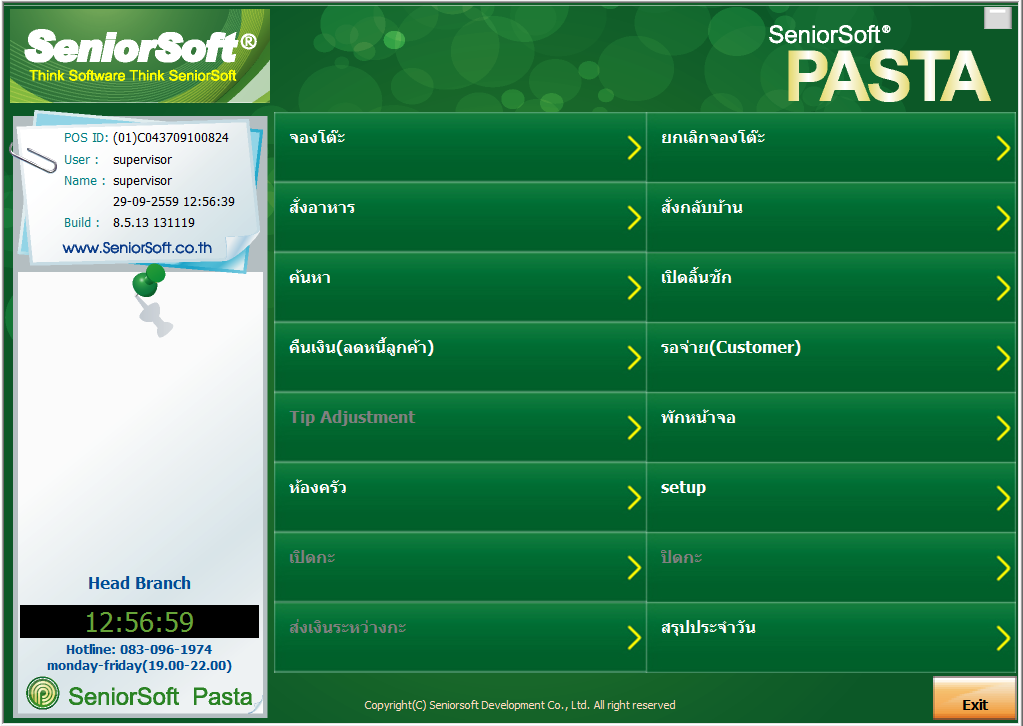Click the greyed เปิดกะ open shift item
The width and height of the screenshot is (1023, 726).
point(460,567)
